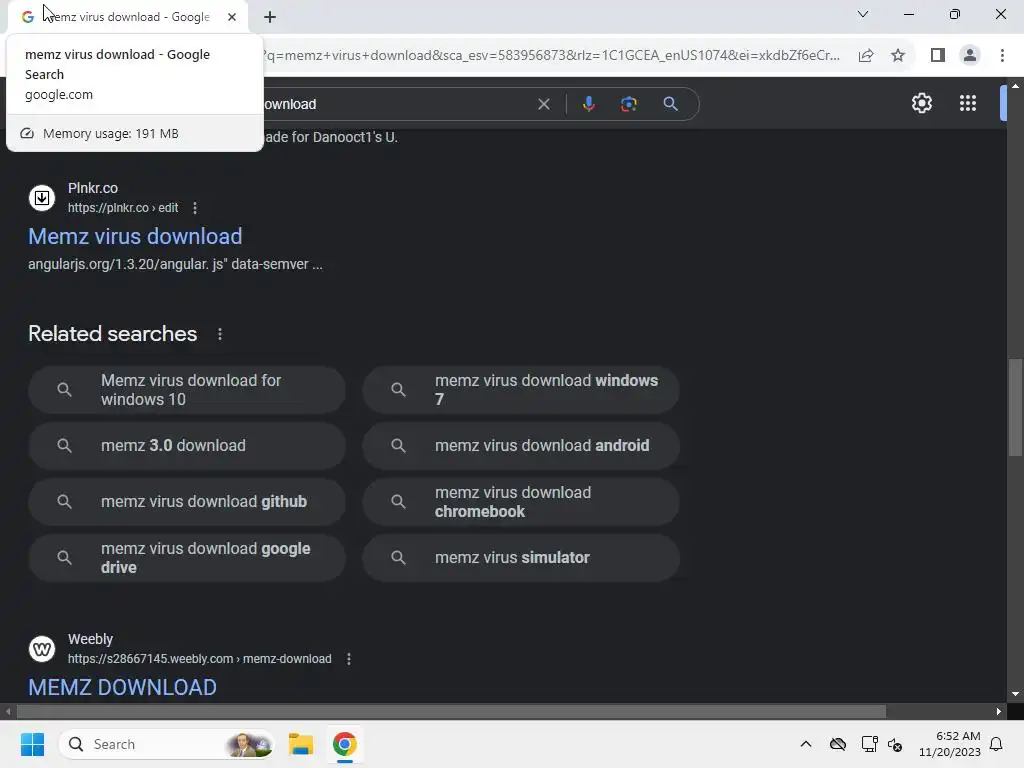Search memz 3.0 download

pyautogui.click(x=187, y=445)
